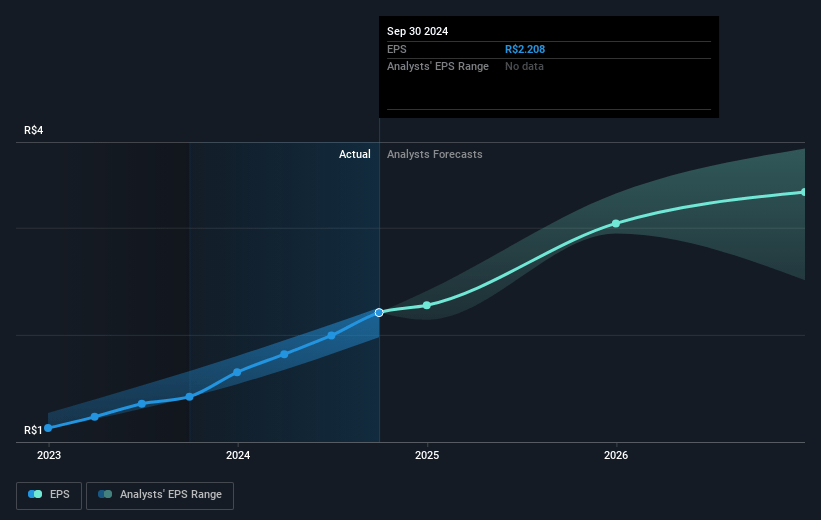Click the 2025 x-axis label
This screenshot has width=821, height=520.
[427, 455]
